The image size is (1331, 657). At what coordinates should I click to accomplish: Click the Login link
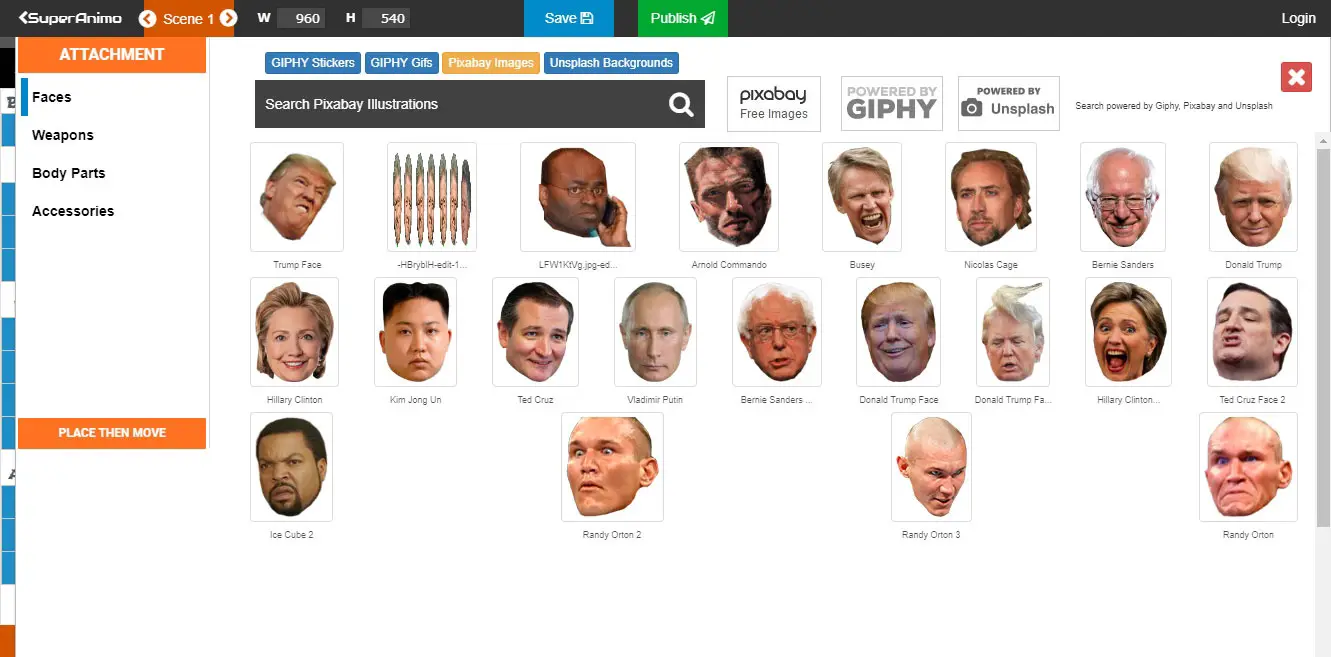coord(1298,18)
